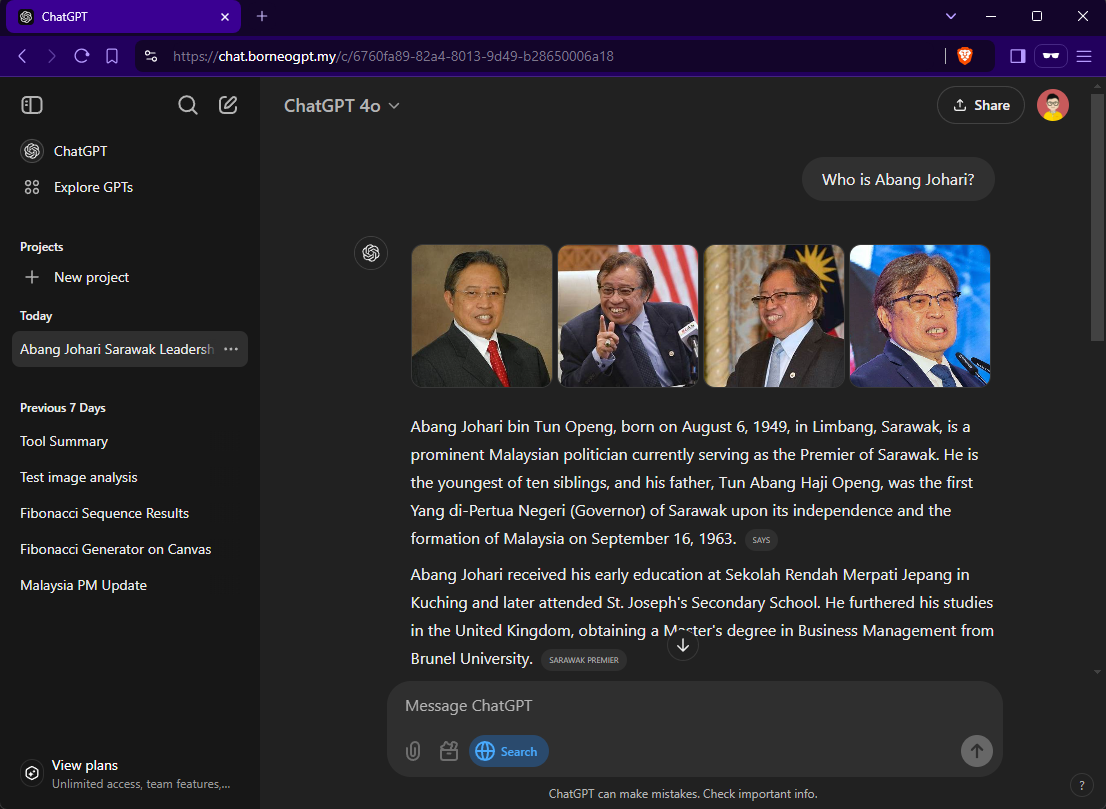Image resolution: width=1106 pixels, height=809 pixels.
Task: Open options for Abang Johari Sarawak conversation
Action: [231, 348]
